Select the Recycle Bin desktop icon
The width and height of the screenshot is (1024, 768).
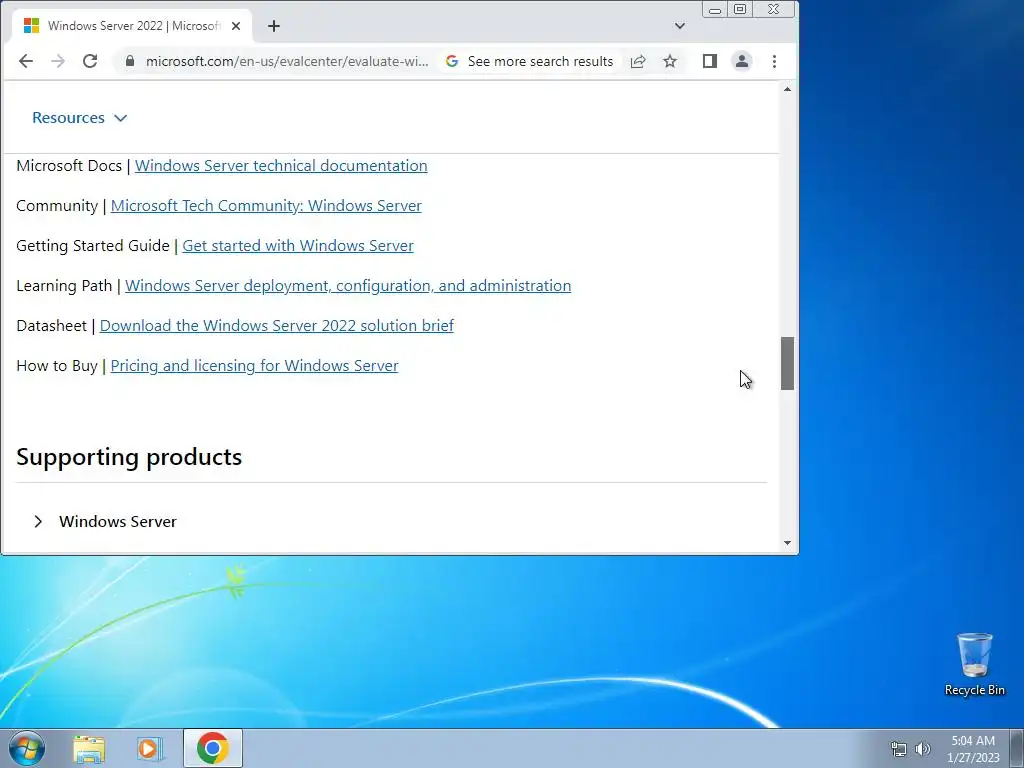[974, 665]
